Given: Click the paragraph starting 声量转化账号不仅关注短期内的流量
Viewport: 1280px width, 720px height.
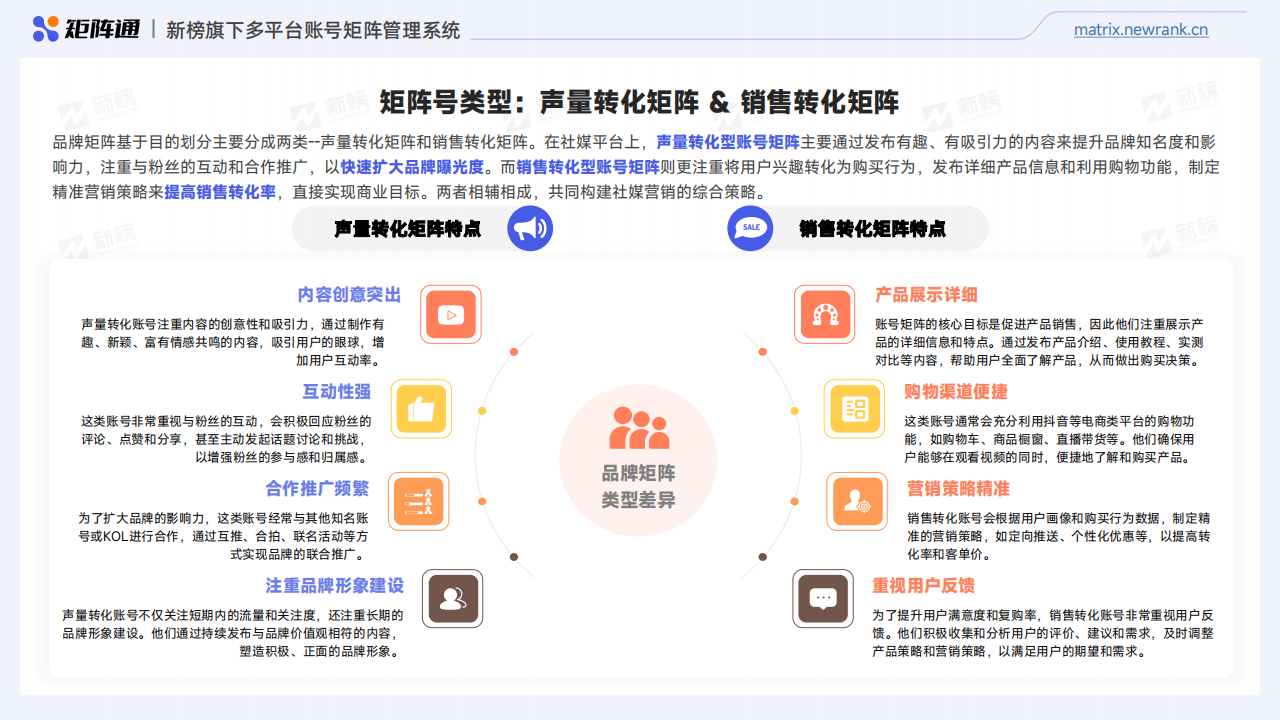Looking at the screenshot, I should (232, 633).
